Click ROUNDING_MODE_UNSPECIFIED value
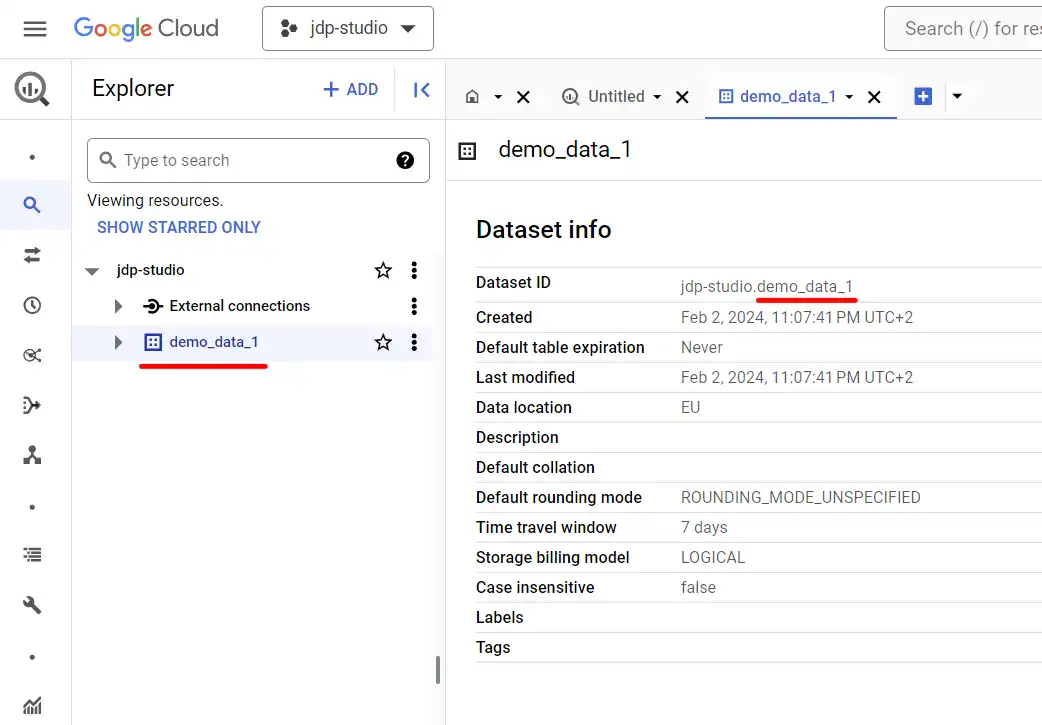The height and width of the screenshot is (725, 1042). (801, 498)
